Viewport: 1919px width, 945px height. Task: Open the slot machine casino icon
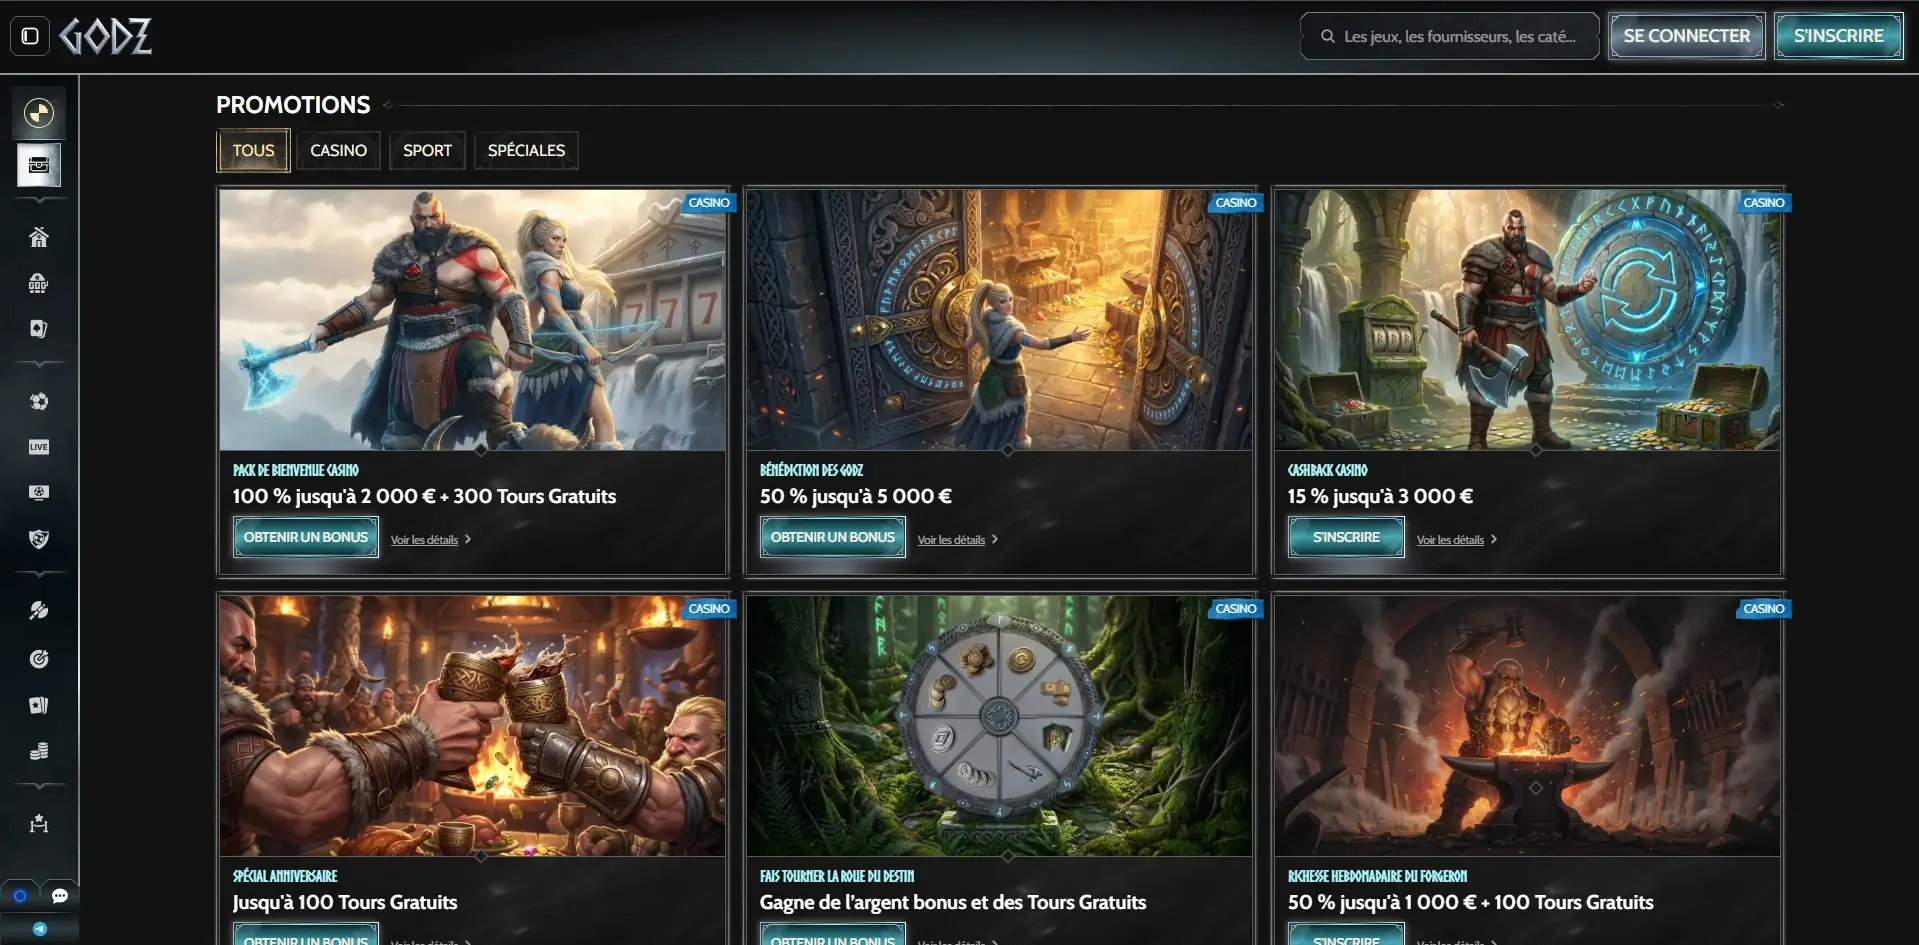coord(39,283)
